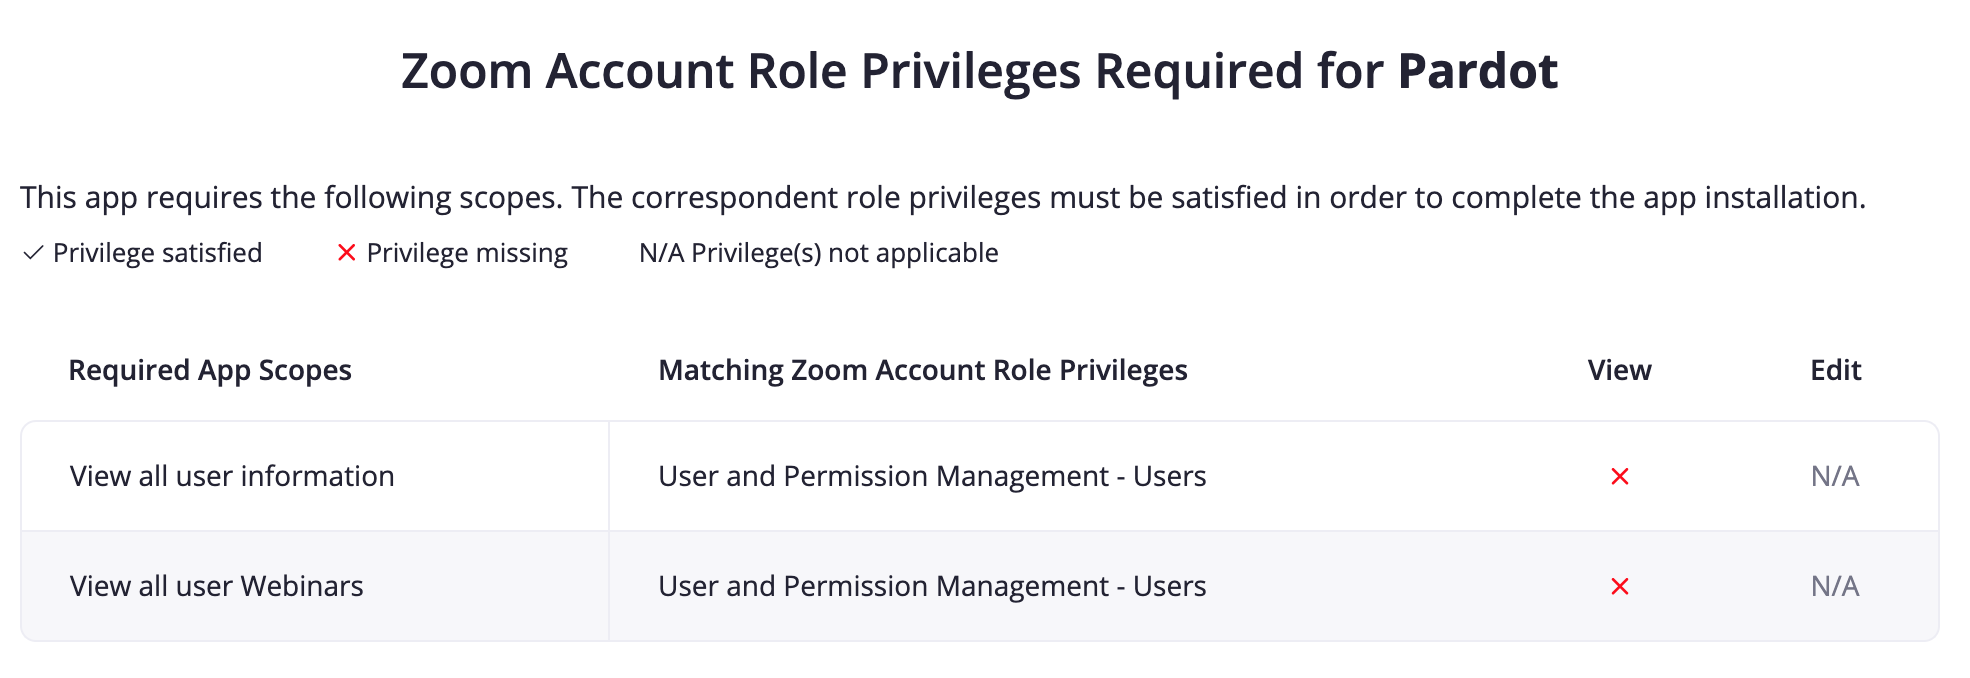Image resolution: width=1970 pixels, height=678 pixels.
Task: Click the Edit column header
Action: [x=1835, y=370]
